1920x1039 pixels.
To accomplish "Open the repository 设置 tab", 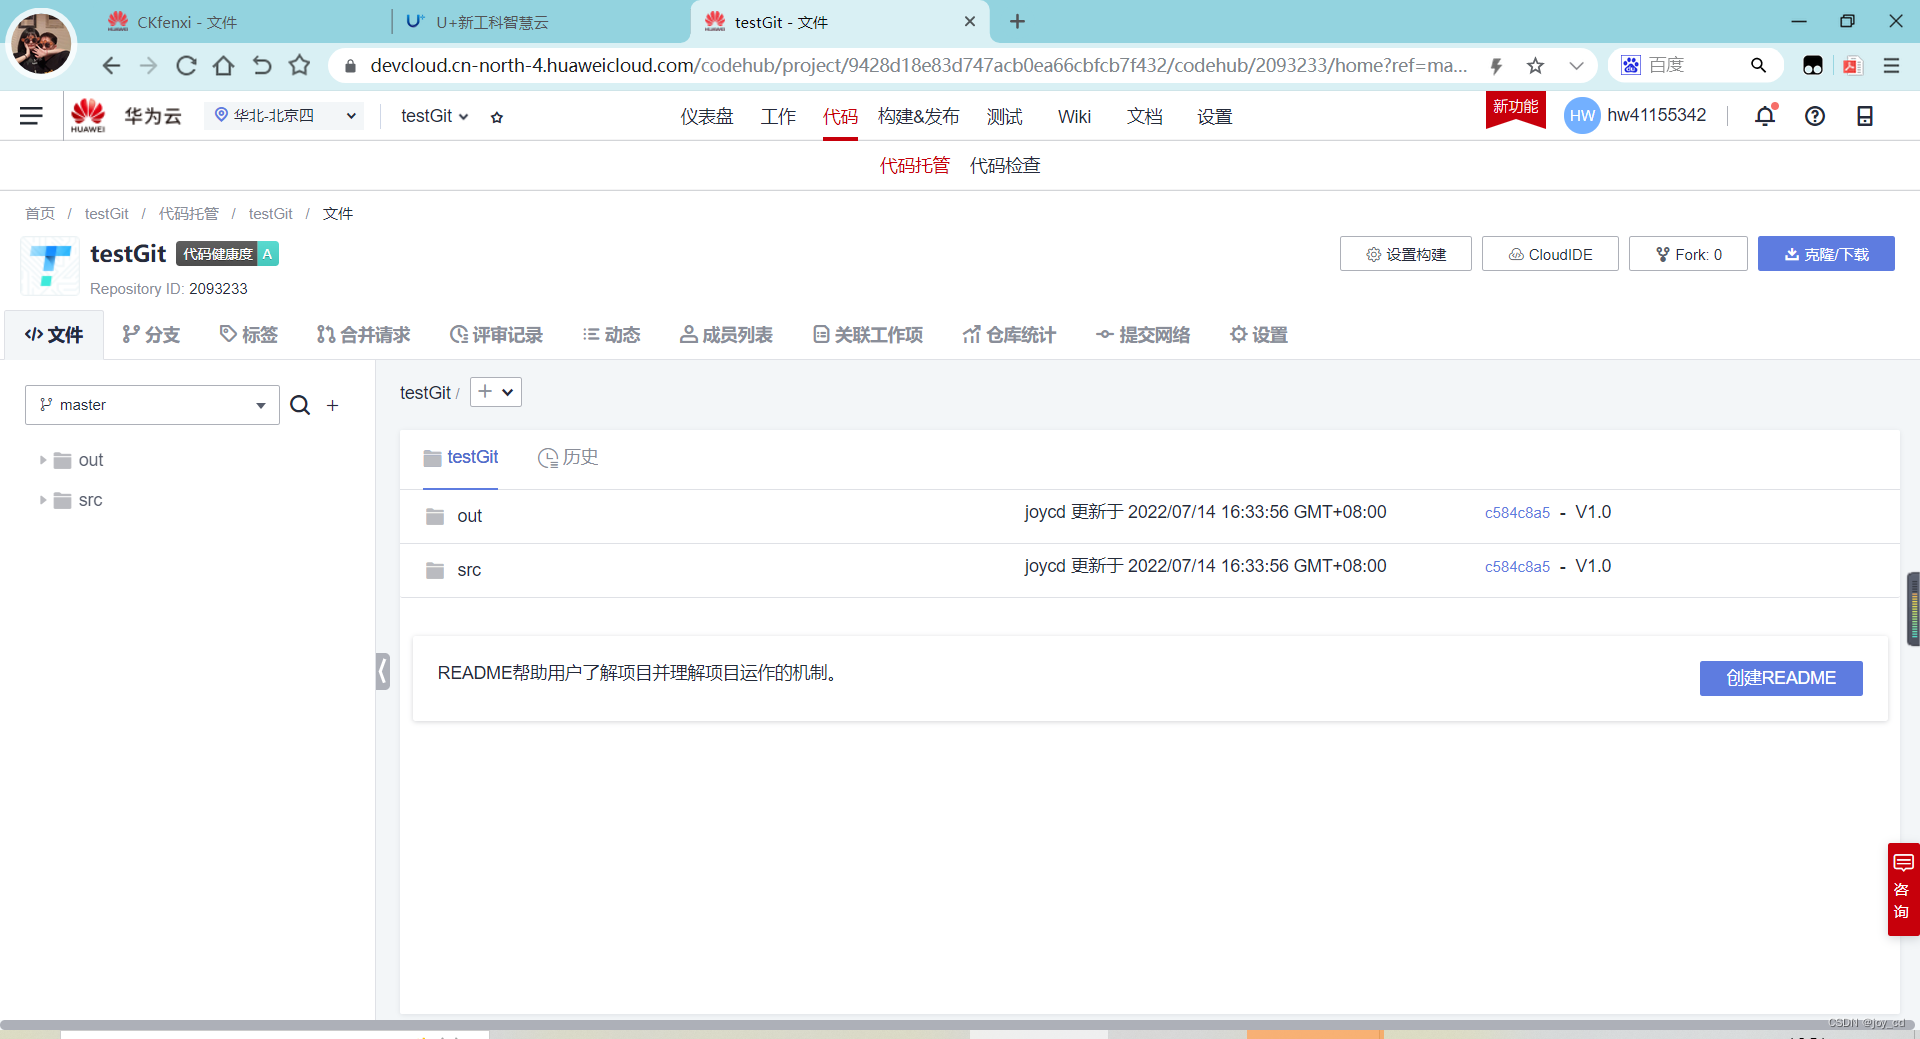I will point(1259,335).
